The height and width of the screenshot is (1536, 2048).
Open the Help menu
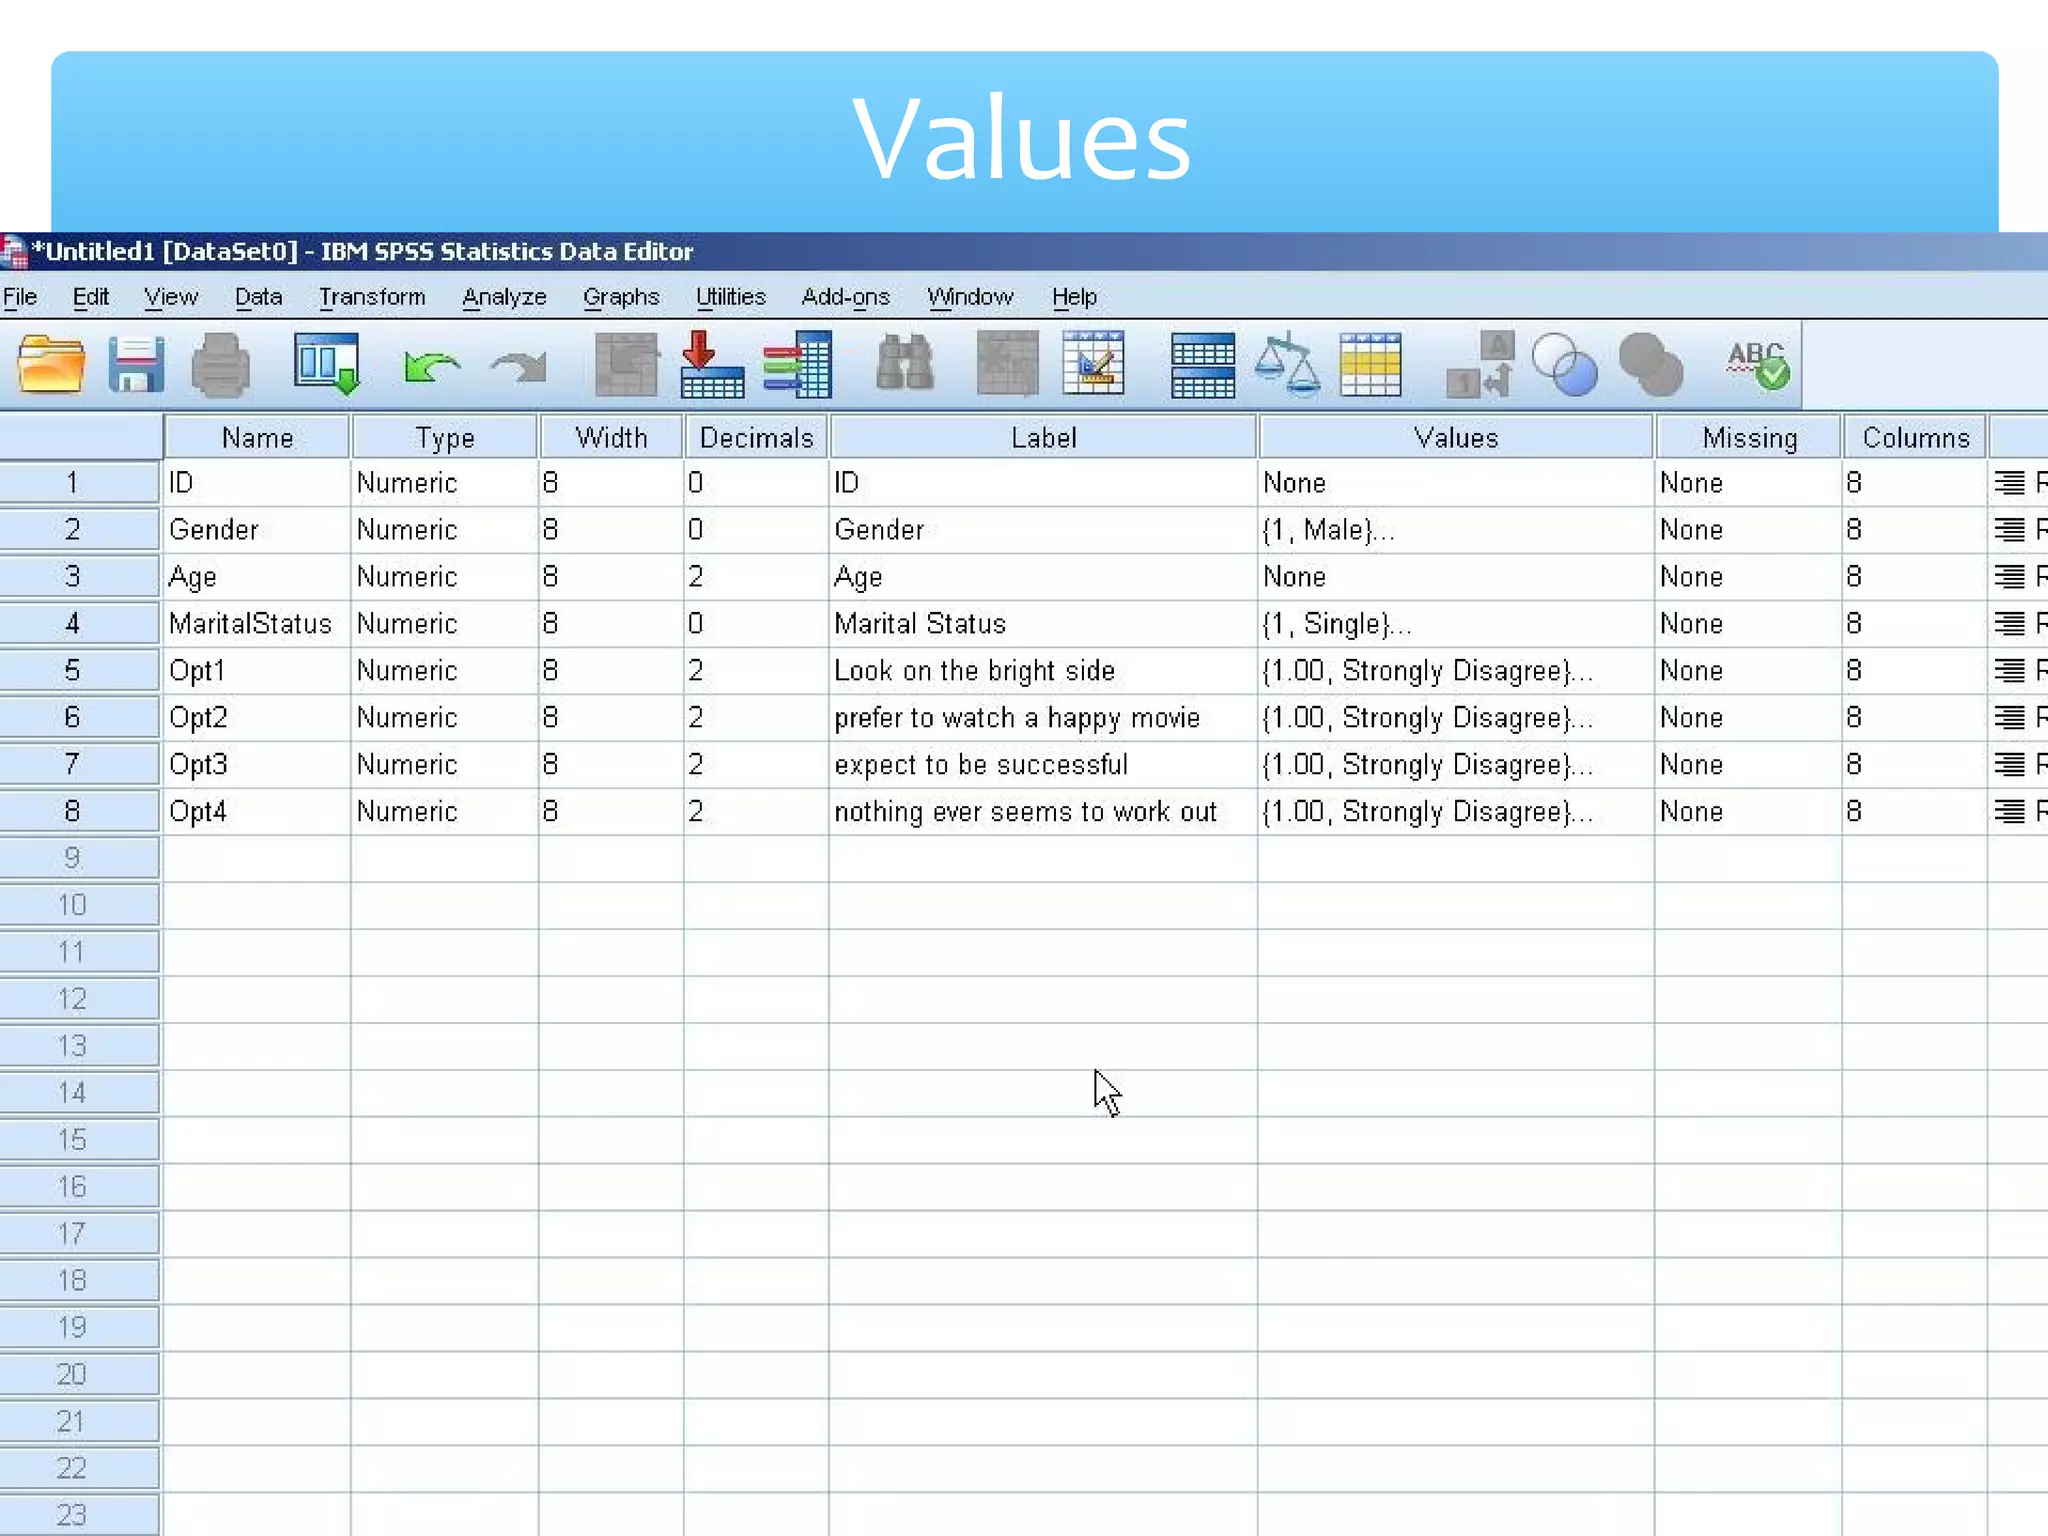click(x=1074, y=297)
